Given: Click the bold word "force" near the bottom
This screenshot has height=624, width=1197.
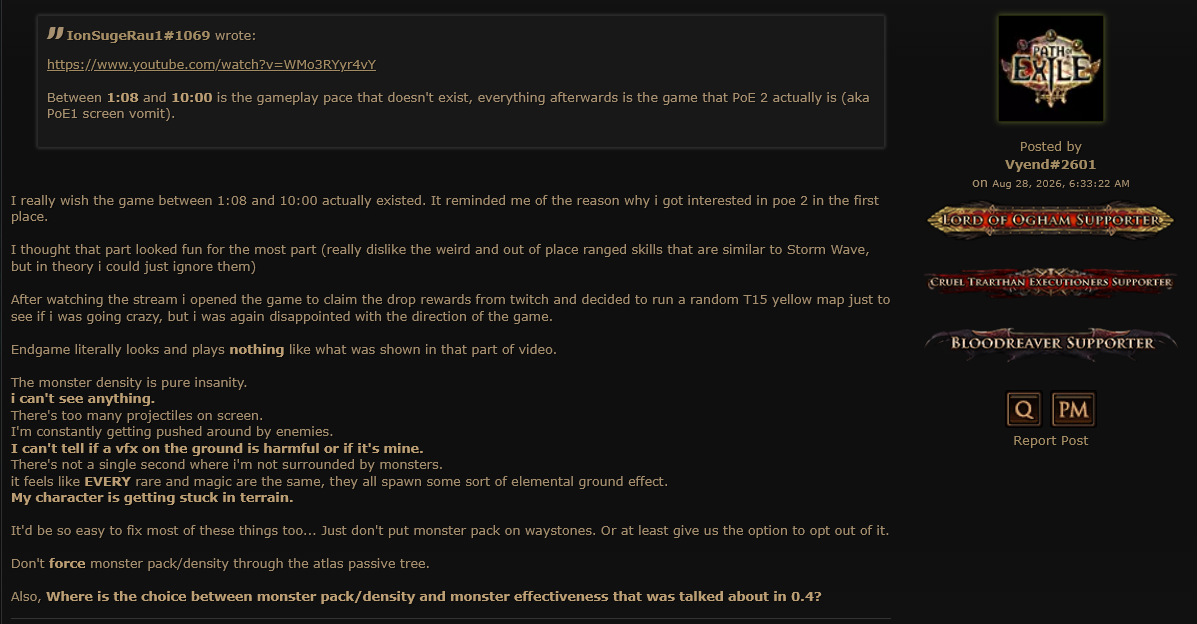Looking at the screenshot, I should click(67, 564).
